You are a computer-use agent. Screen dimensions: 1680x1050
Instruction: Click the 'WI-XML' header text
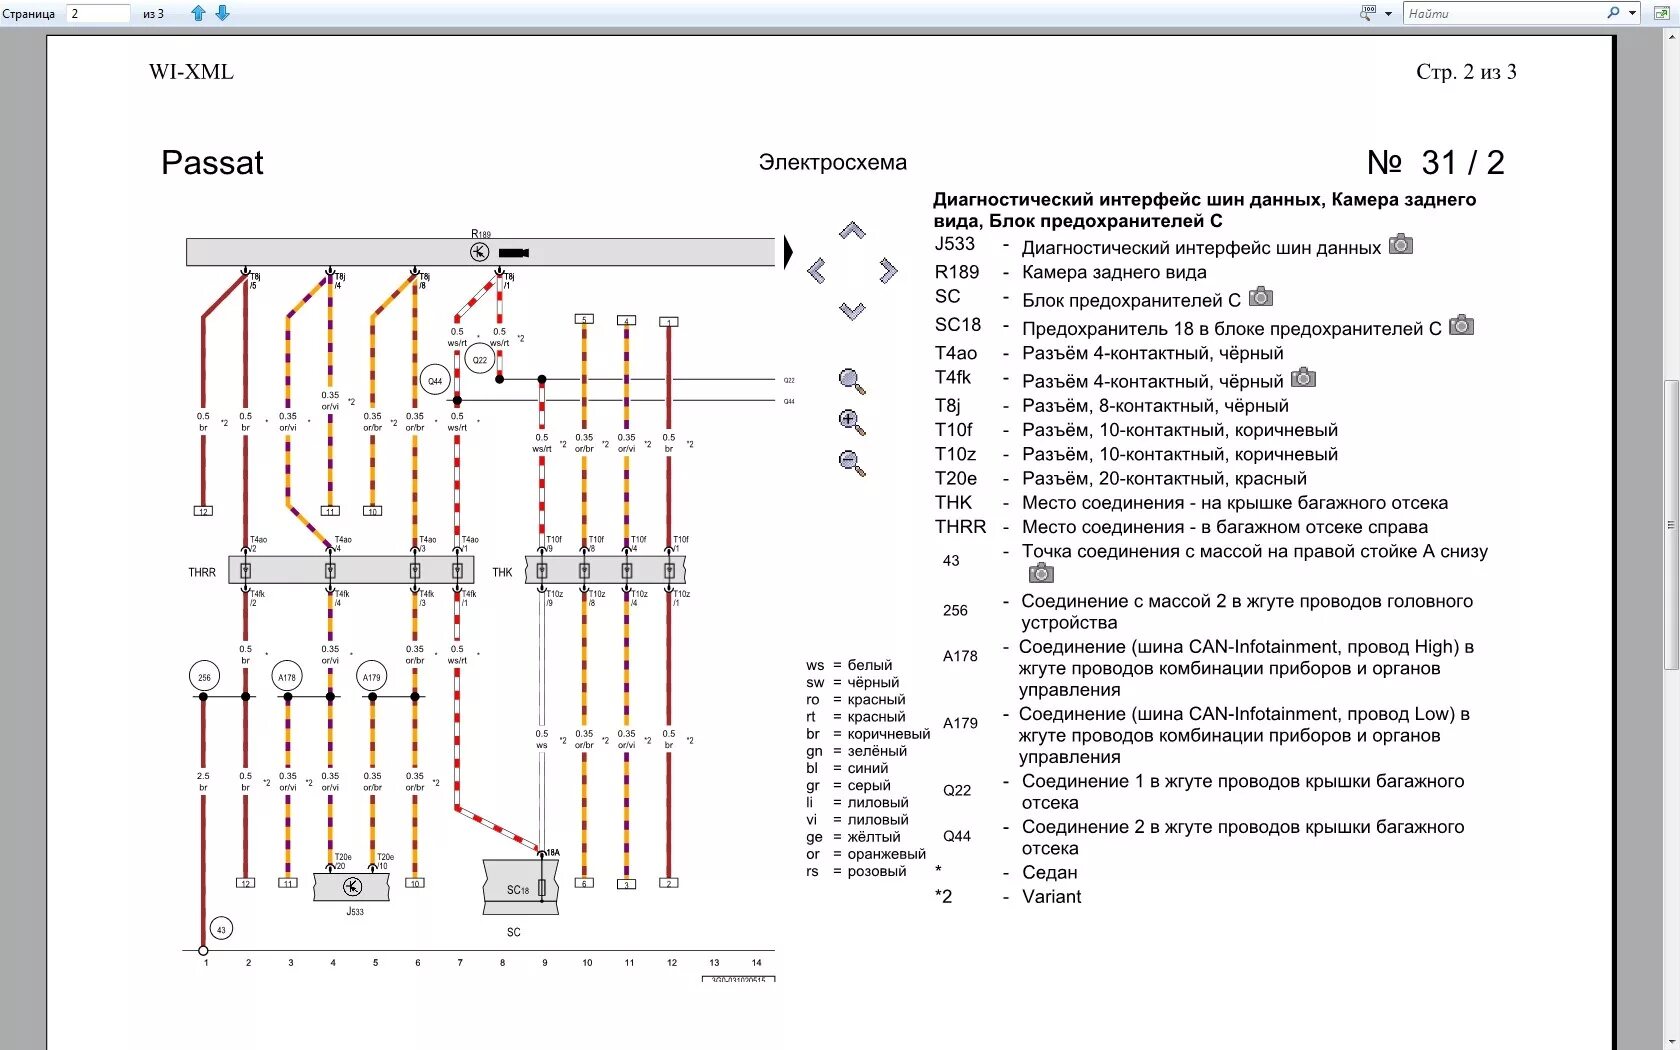pyautogui.click(x=191, y=72)
